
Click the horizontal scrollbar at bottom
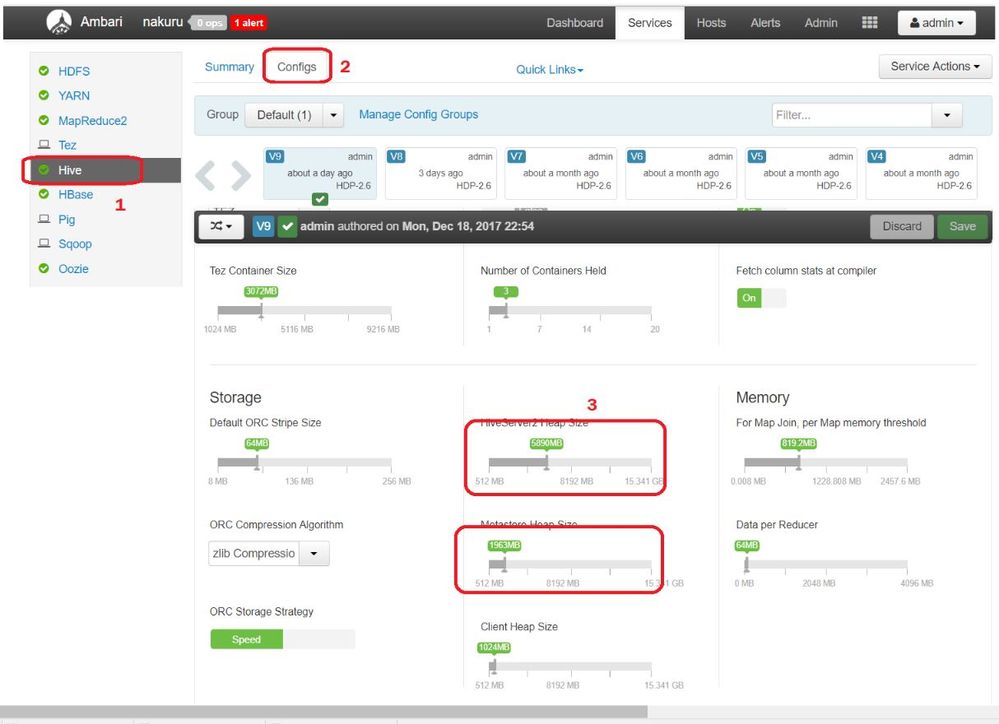pos(324,712)
